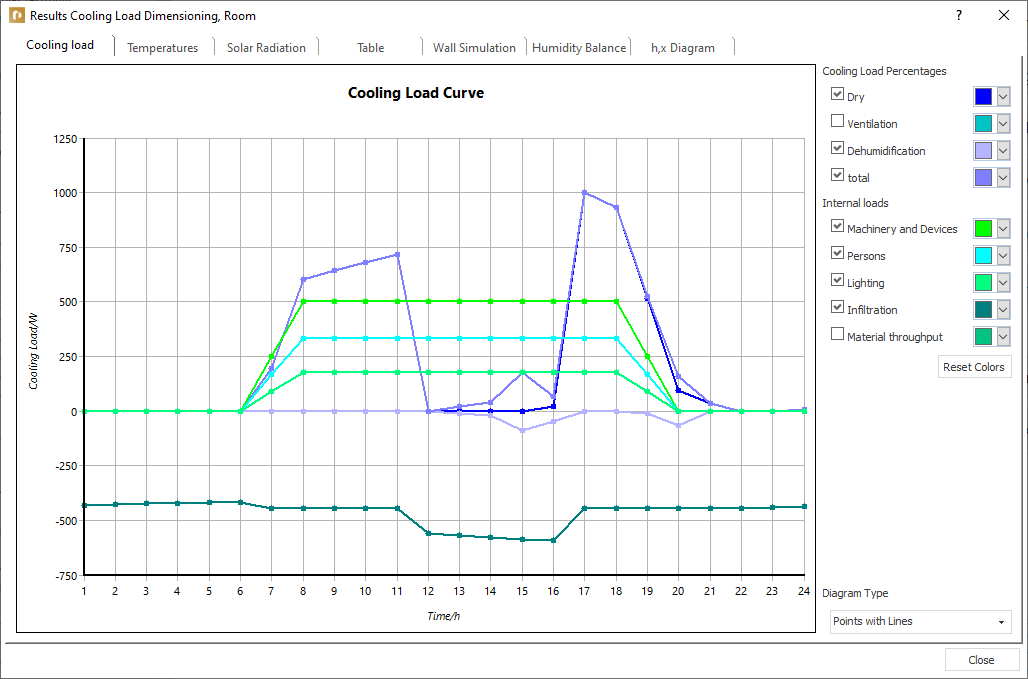1028x679 pixels.
Task: Toggle the Dry checkbox
Action: point(837,94)
